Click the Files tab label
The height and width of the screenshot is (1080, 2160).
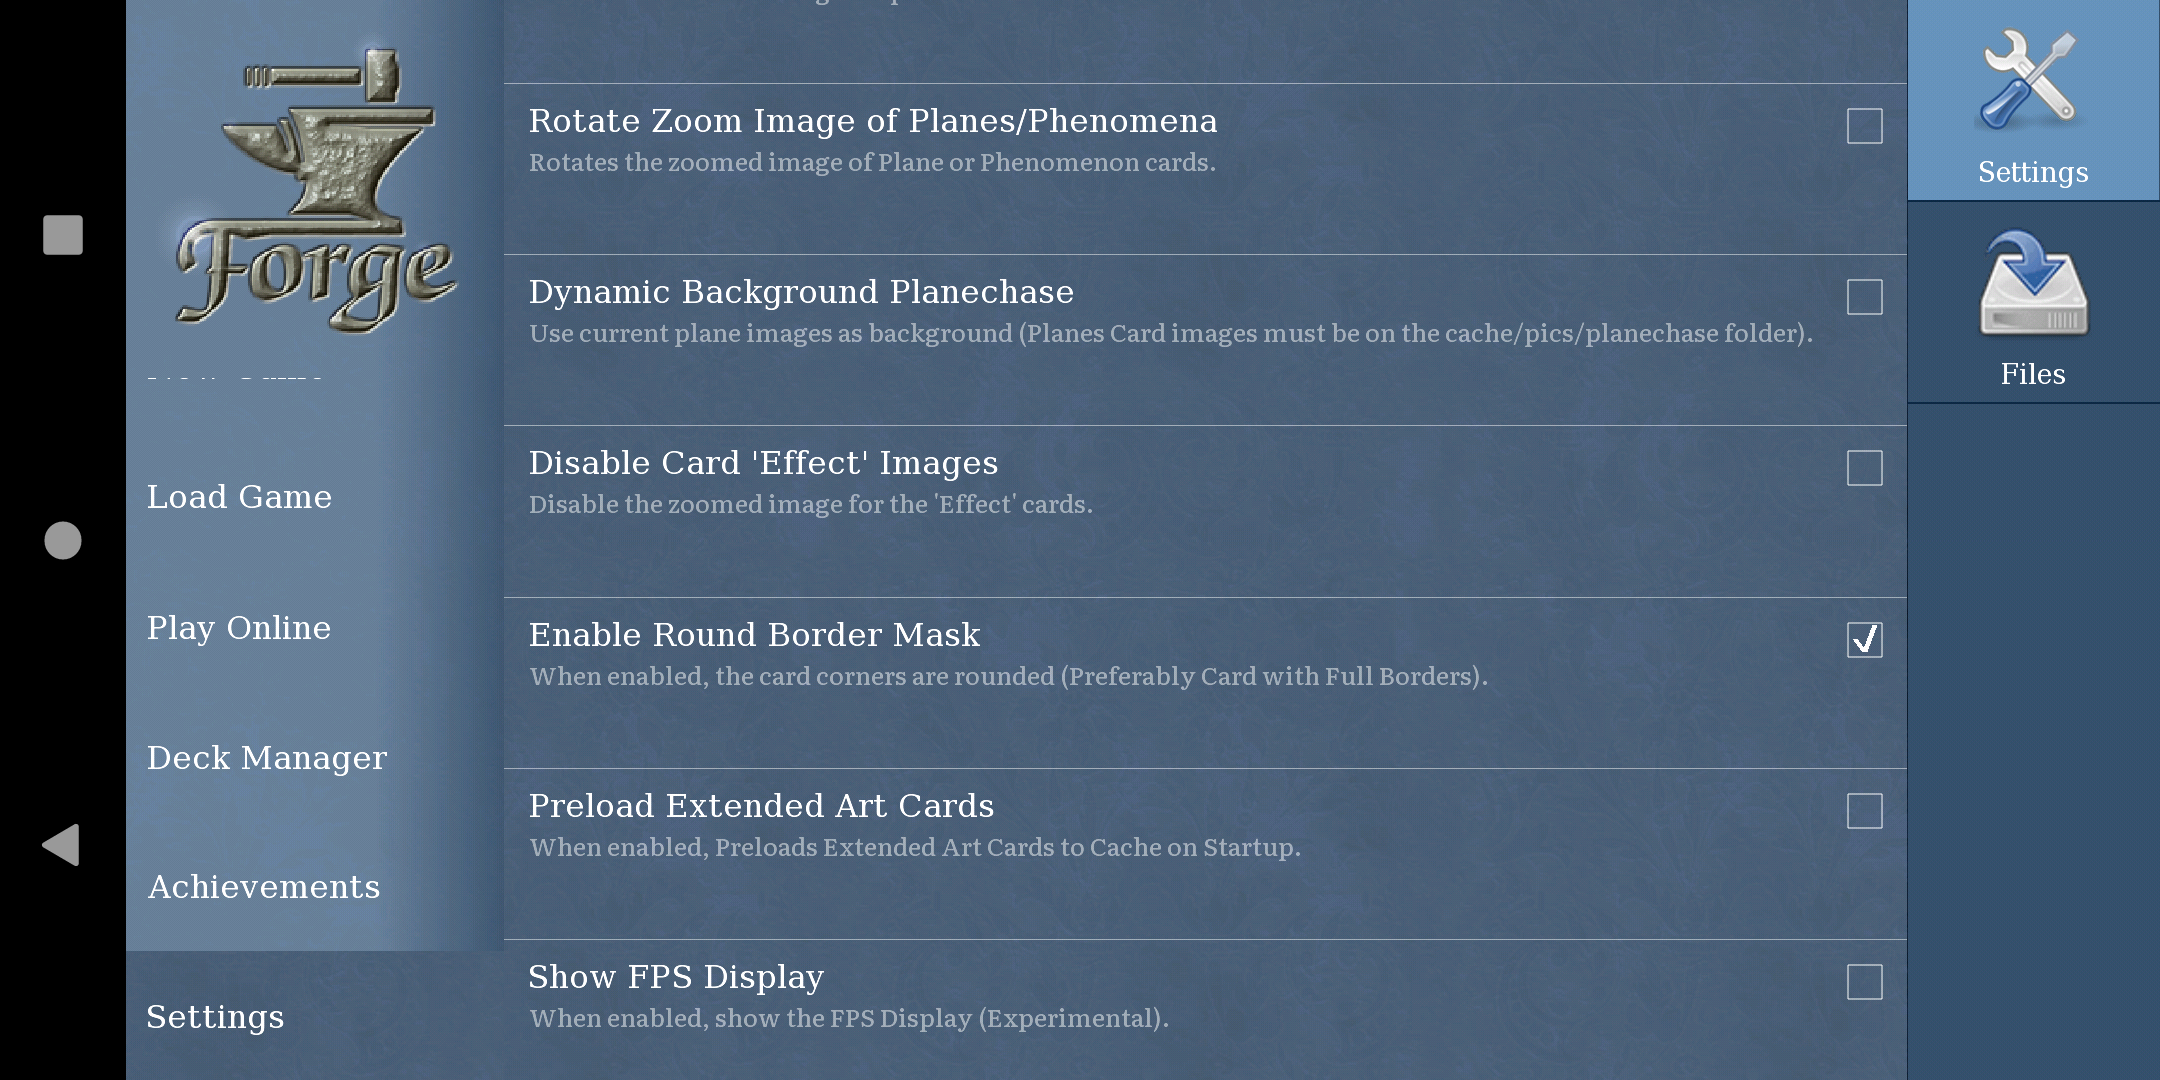pos(2033,374)
